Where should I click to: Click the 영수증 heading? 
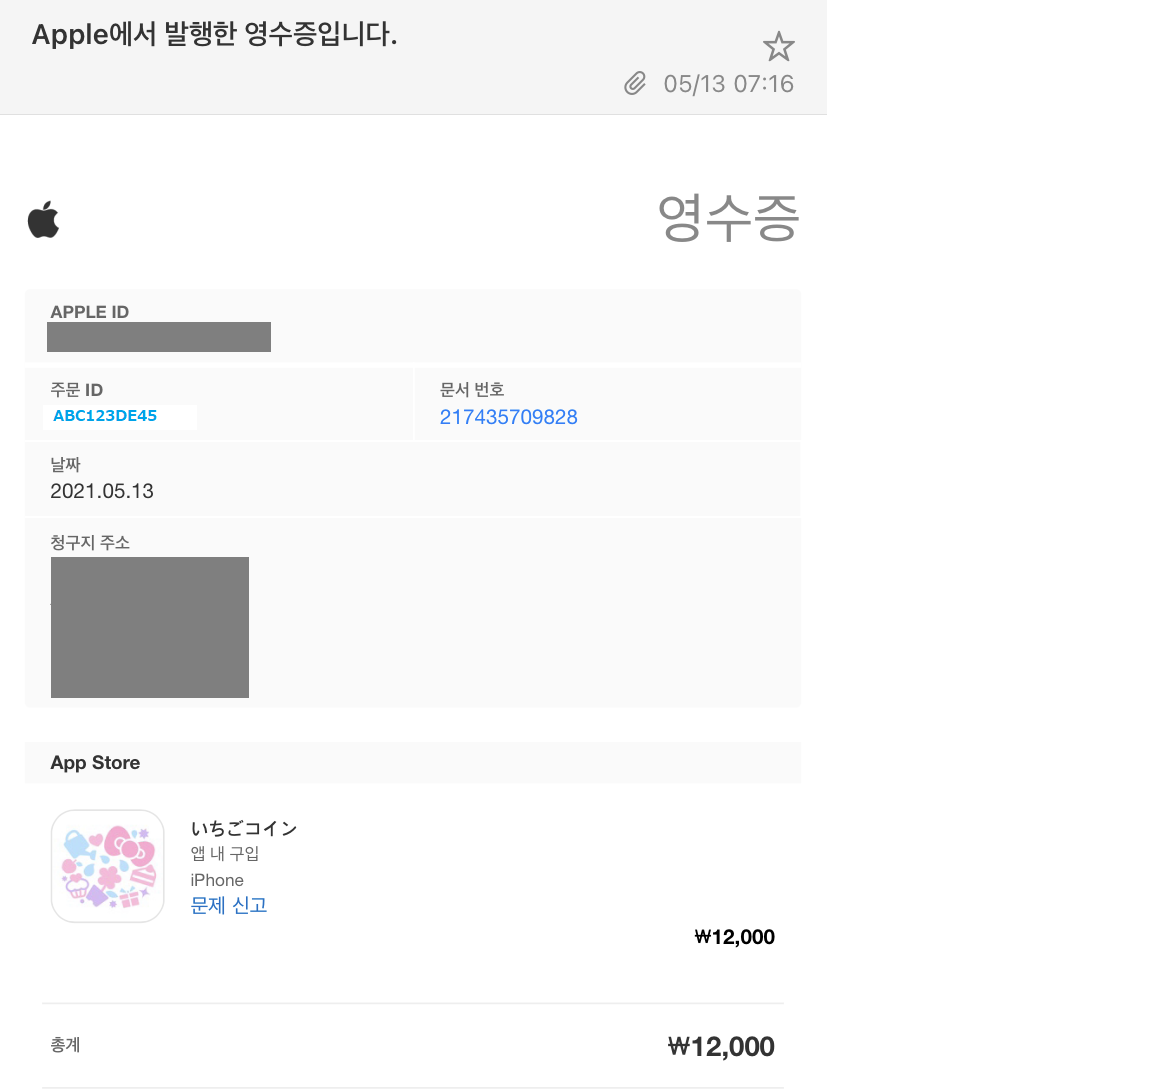click(728, 218)
